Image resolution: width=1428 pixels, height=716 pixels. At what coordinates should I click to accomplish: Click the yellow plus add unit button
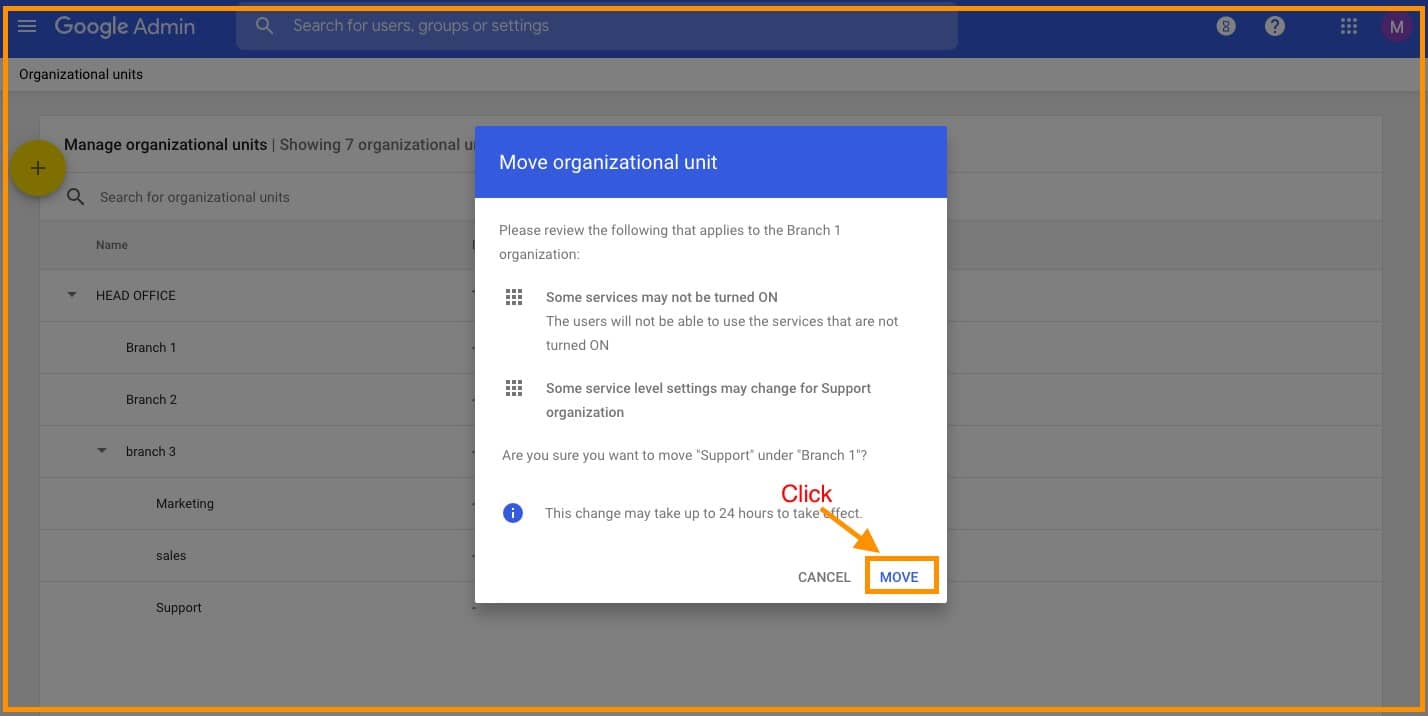tap(37, 169)
